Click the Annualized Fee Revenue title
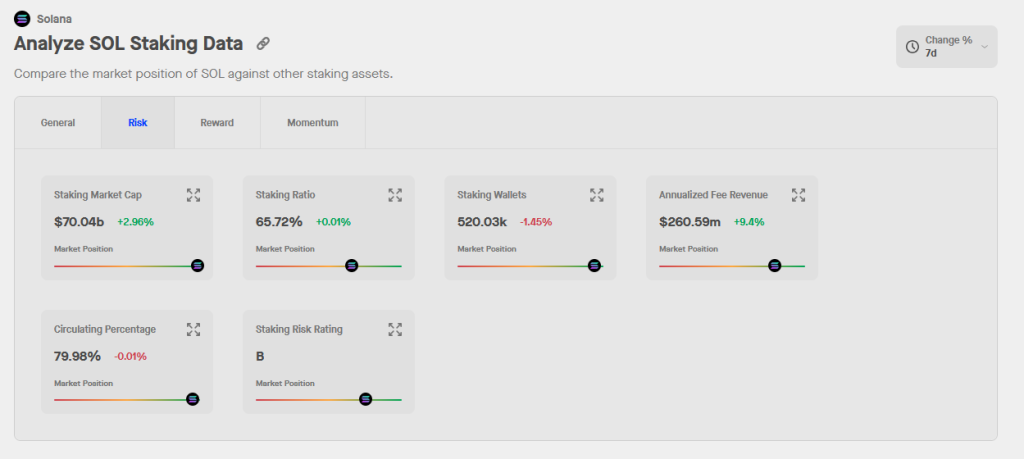The image size is (1024, 459). click(x=713, y=195)
